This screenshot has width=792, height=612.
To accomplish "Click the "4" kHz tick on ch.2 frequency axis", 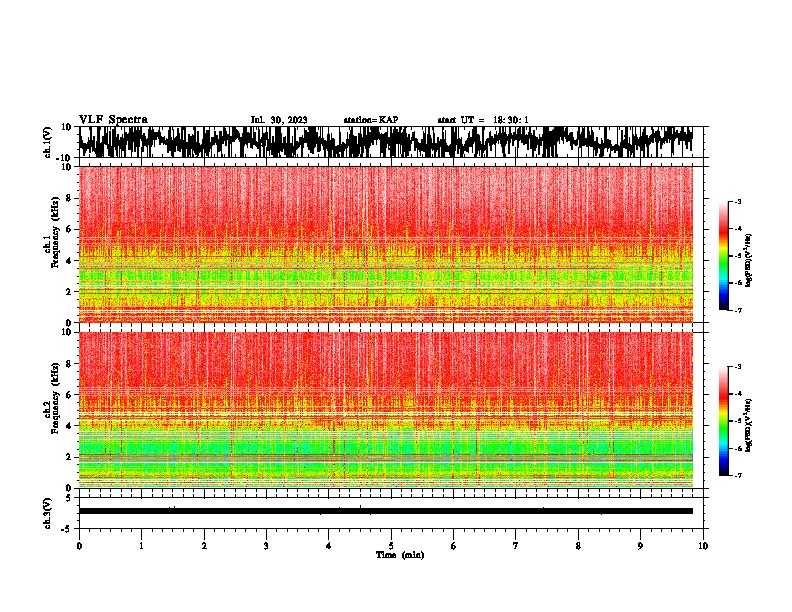I will point(69,426).
